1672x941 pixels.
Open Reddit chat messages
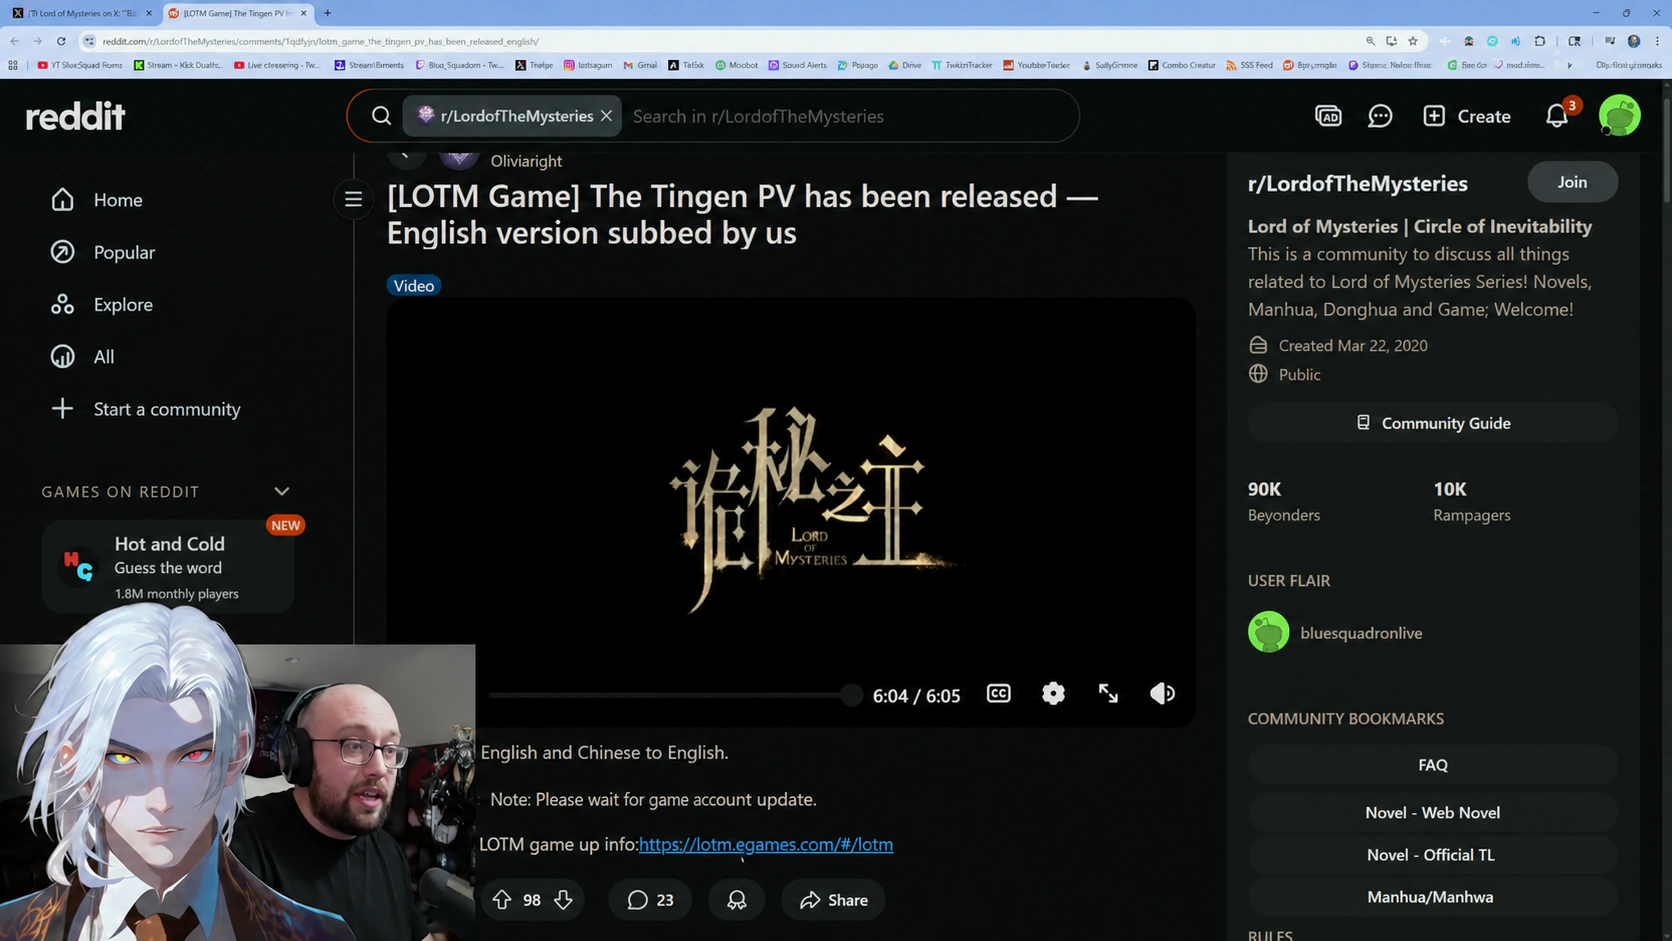point(1380,116)
